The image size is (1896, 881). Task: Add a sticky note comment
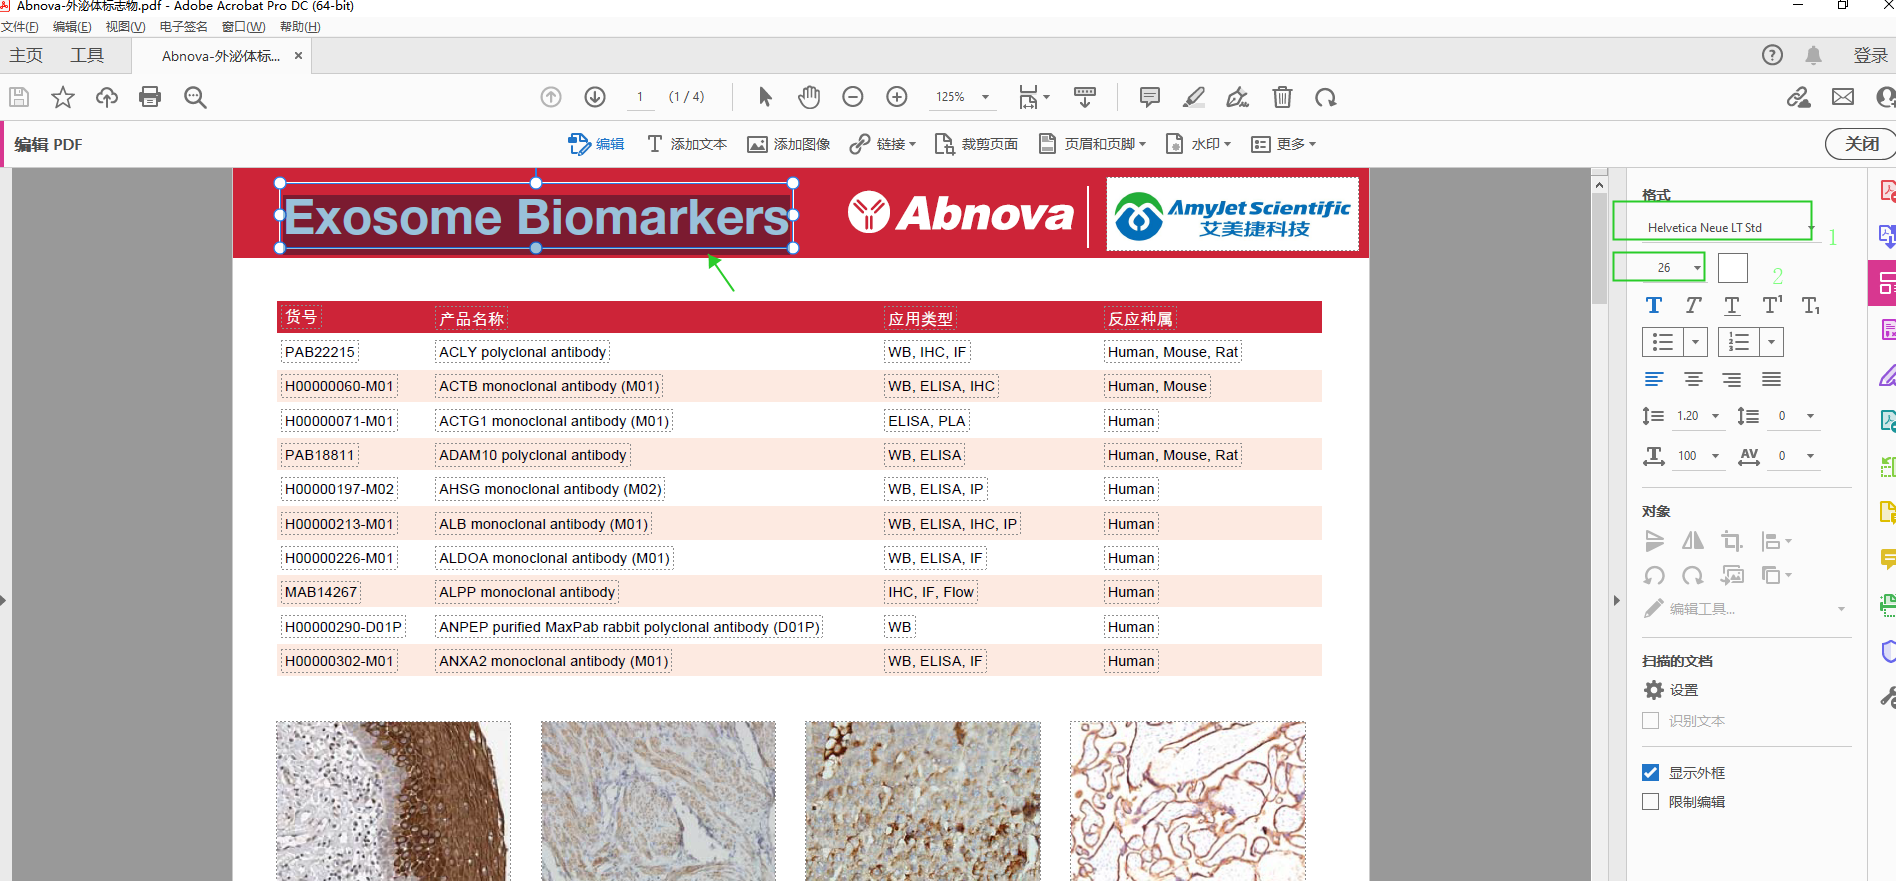1149,97
